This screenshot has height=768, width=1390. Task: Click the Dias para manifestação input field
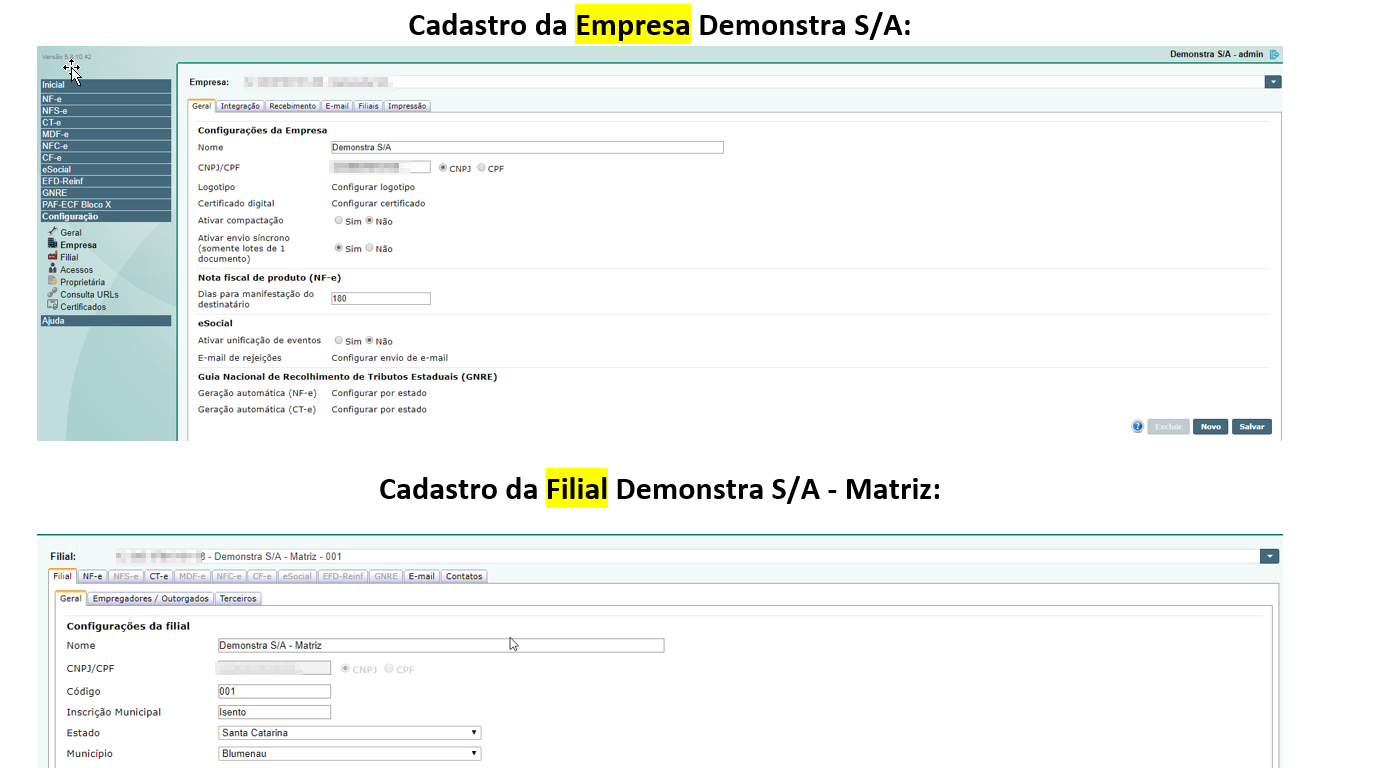380,299
